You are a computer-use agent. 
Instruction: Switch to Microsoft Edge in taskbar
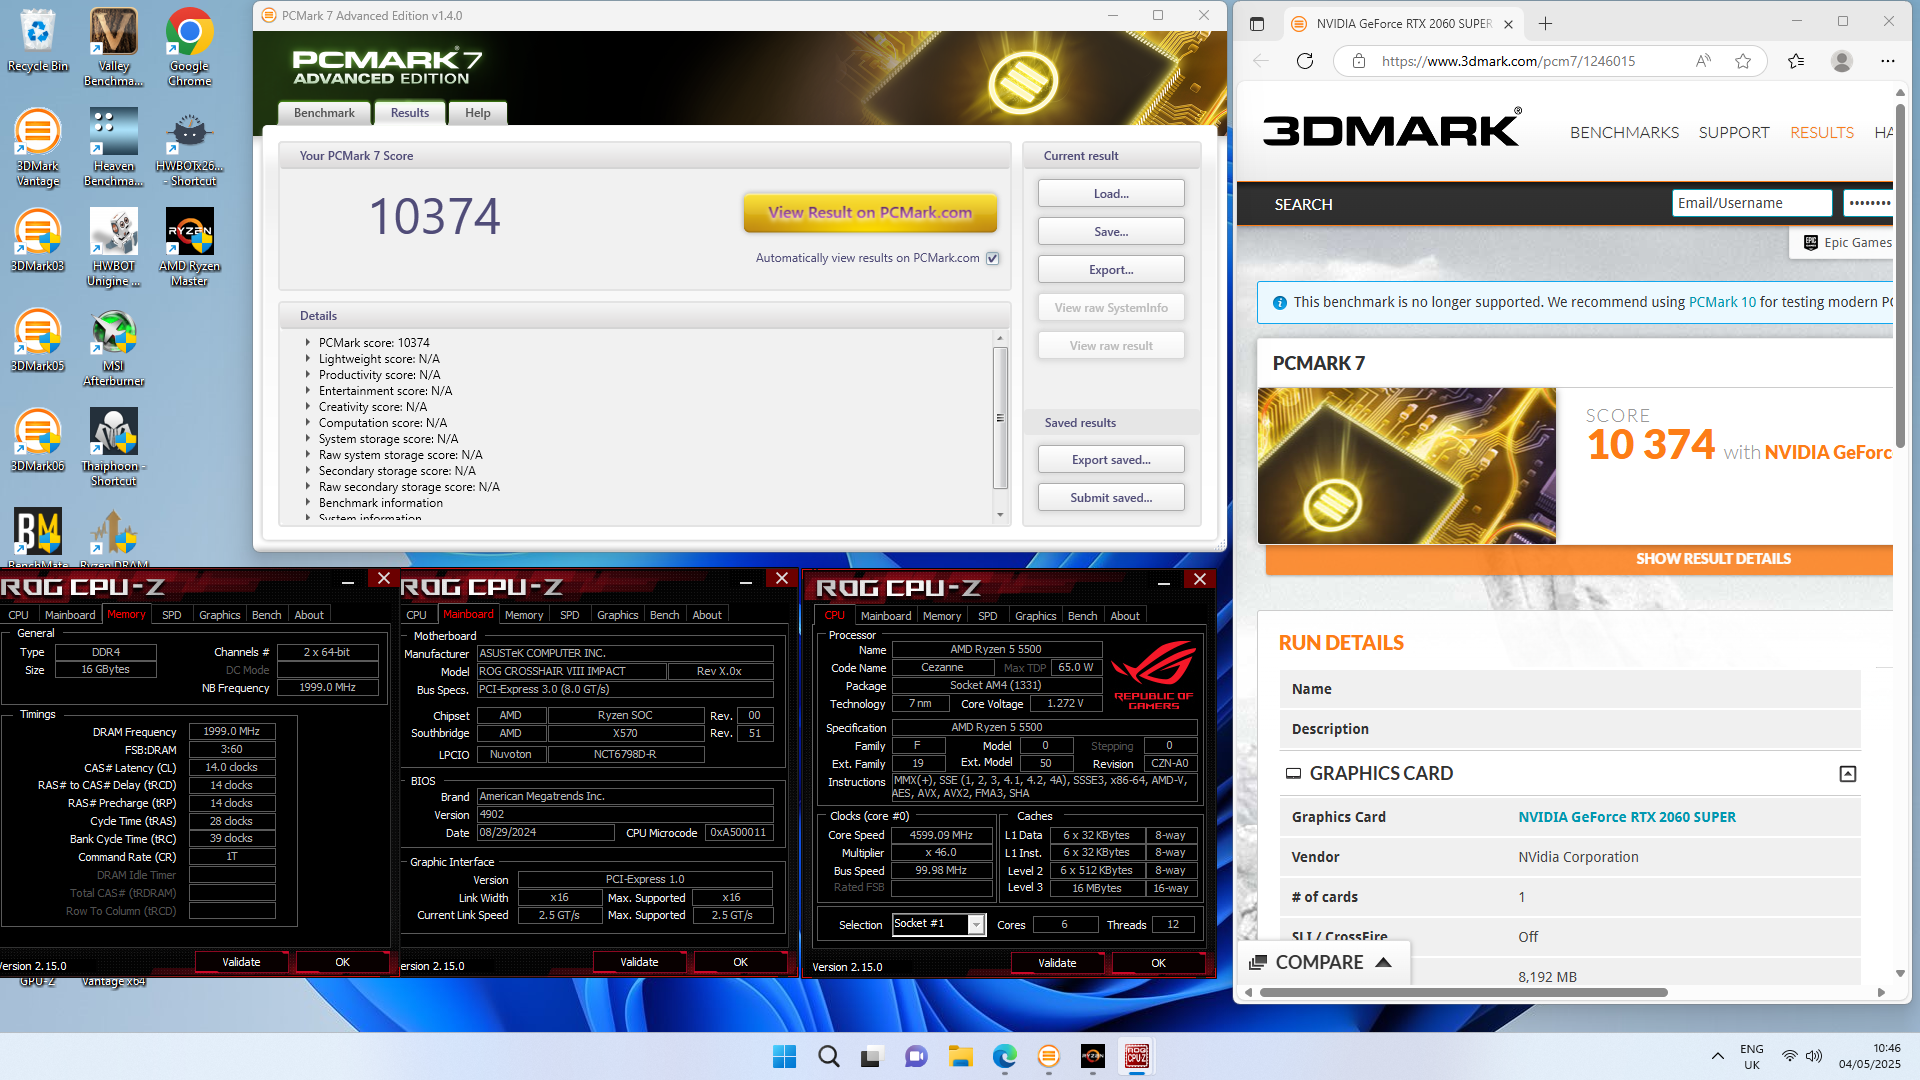[1005, 1056]
